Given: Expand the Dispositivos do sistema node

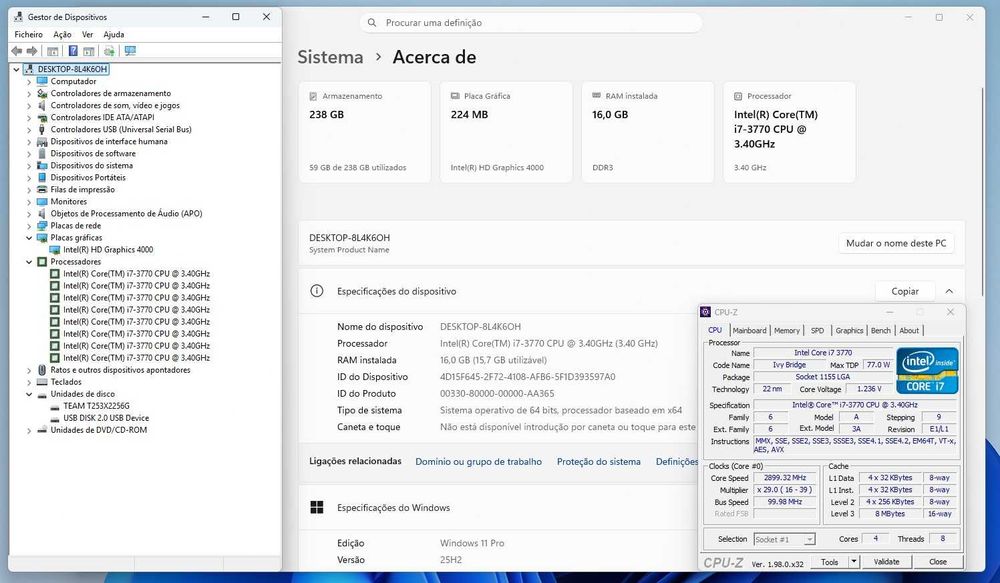Looking at the screenshot, I should tap(29, 166).
